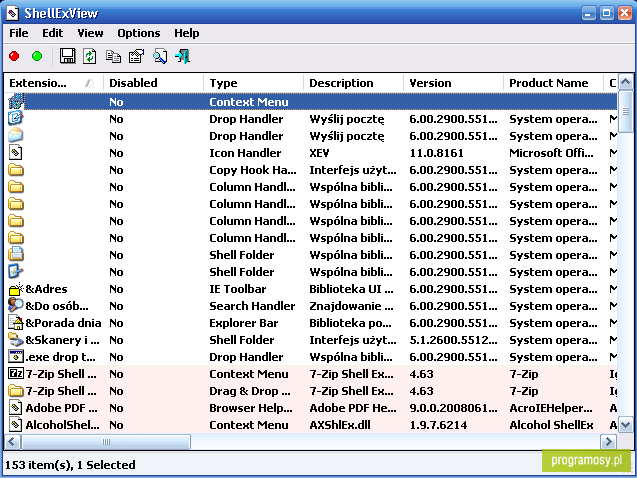Select the &Porada dnia Explorer Bar row
This screenshot has height=478, width=637.
(311, 322)
